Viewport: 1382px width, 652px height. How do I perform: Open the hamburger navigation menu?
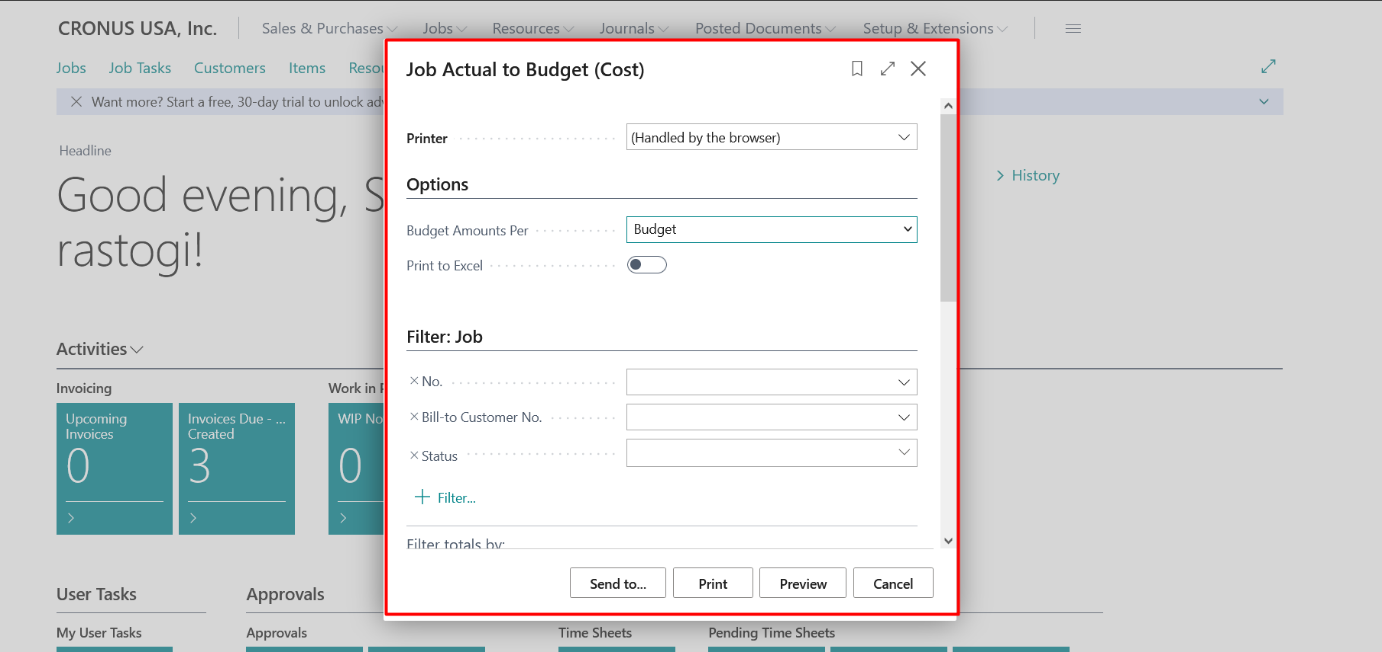[x=1073, y=28]
